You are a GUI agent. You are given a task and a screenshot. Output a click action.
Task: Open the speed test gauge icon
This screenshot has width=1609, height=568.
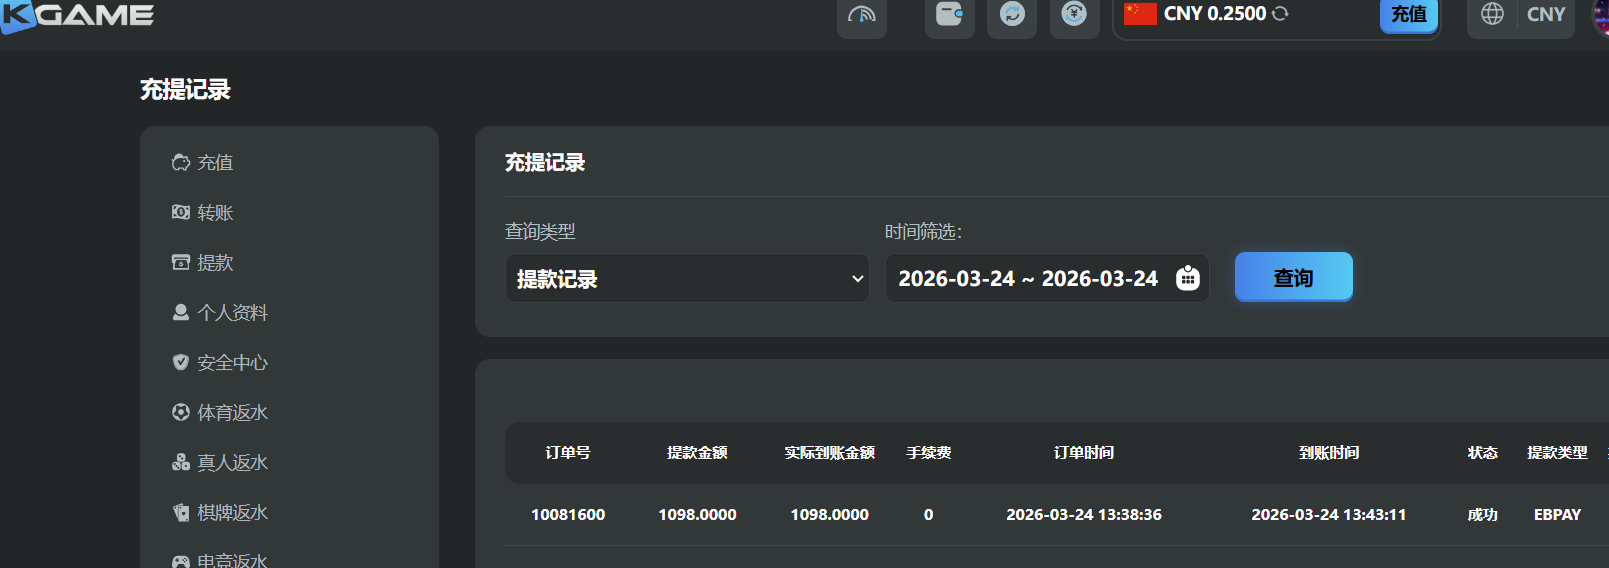(861, 15)
